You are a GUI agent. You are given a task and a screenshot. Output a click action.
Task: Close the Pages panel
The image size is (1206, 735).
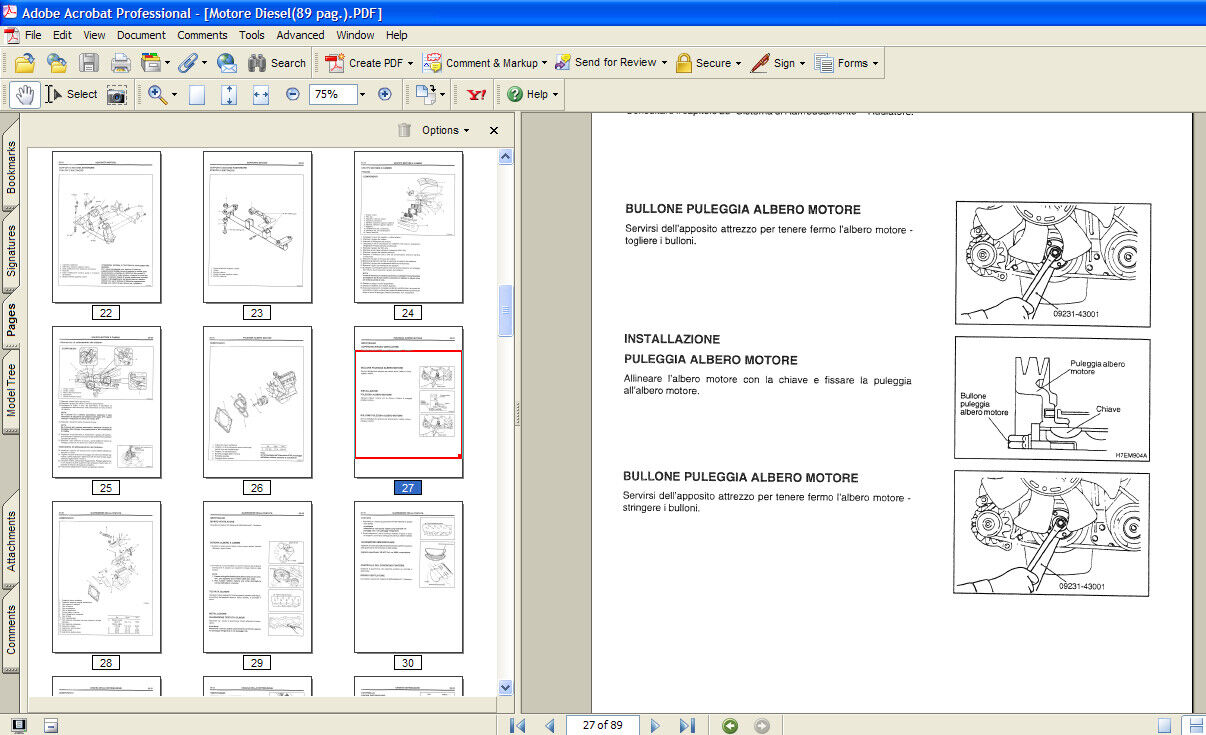point(494,130)
